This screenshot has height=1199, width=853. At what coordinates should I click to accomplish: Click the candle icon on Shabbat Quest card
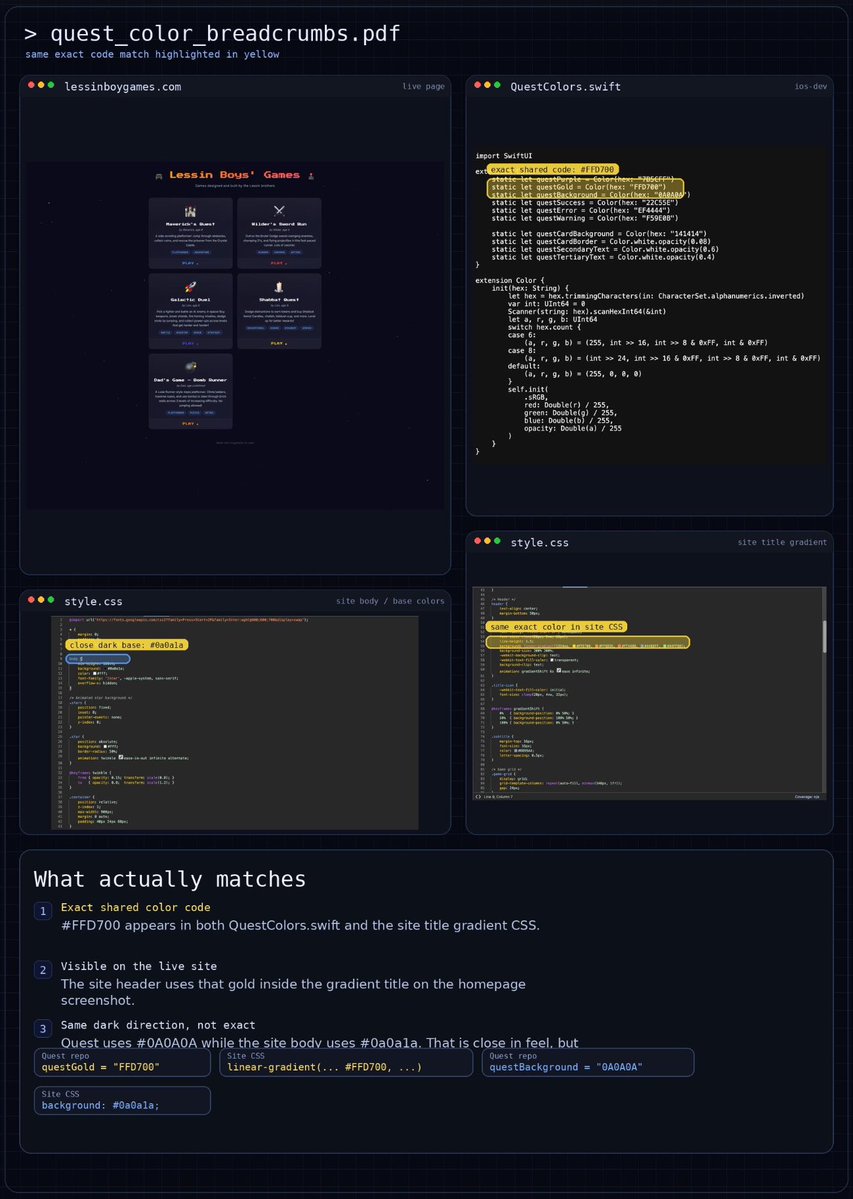[279, 287]
